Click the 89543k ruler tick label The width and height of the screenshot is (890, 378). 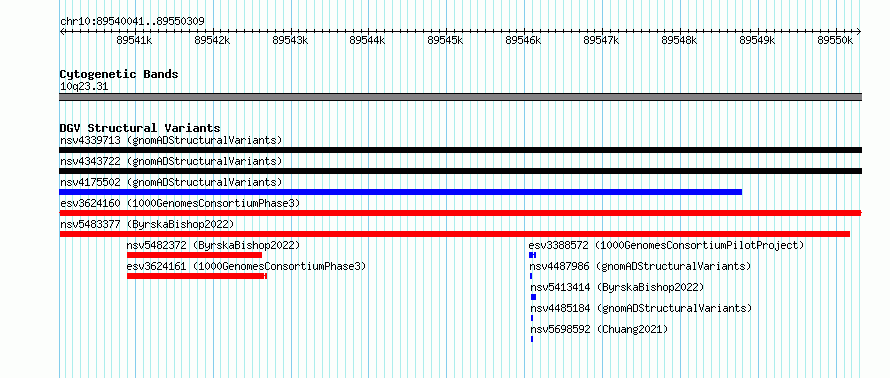click(x=289, y=40)
